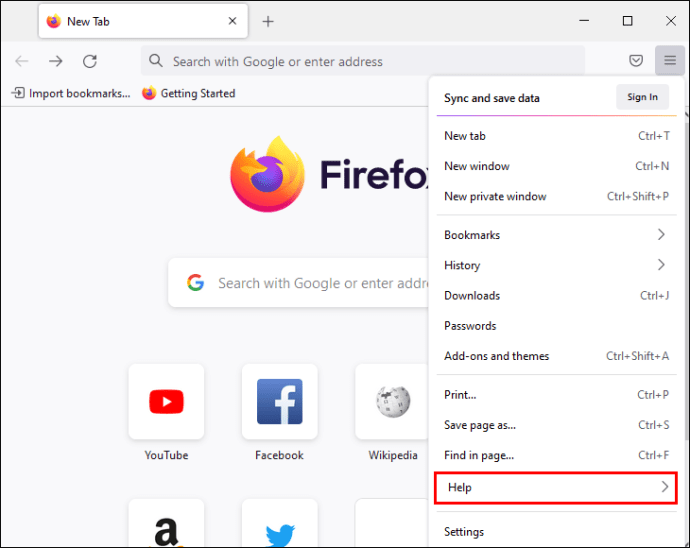Select Find in page...

[556, 455]
